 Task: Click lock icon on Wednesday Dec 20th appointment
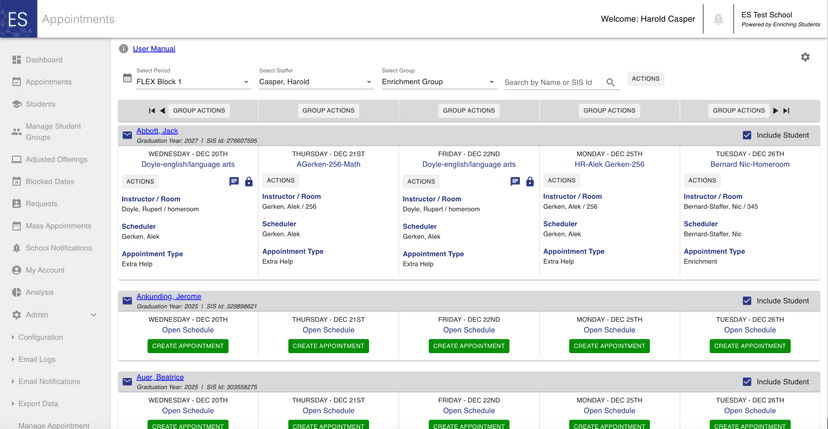tap(249, 182)
